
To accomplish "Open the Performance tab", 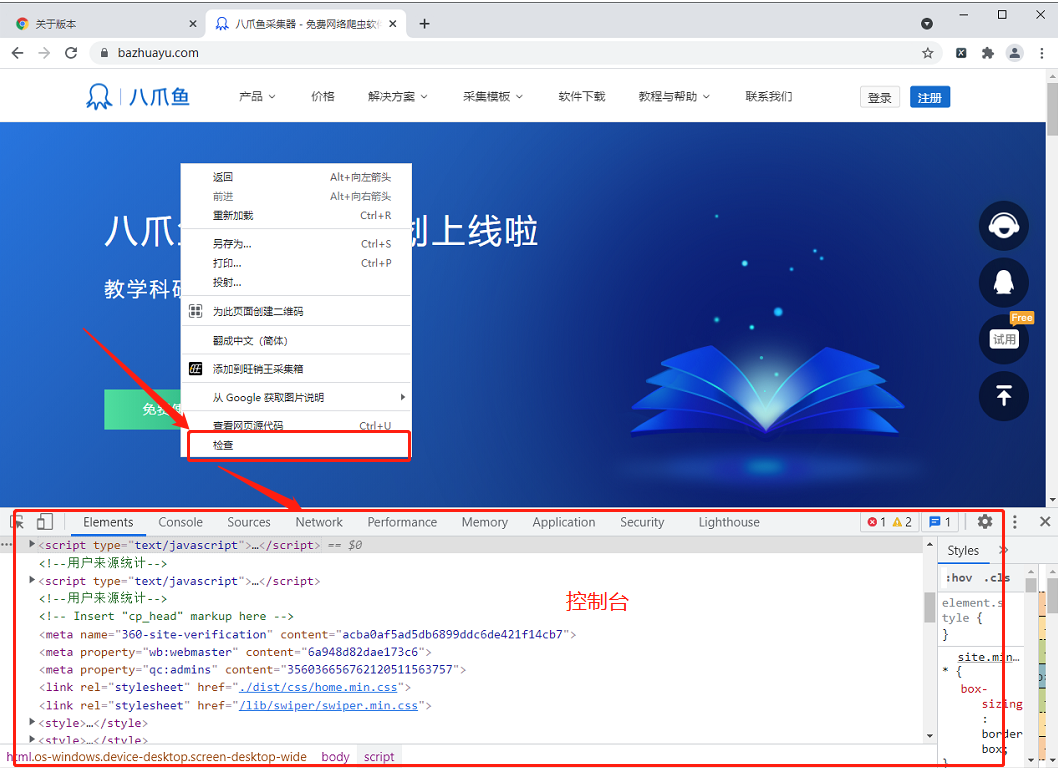I will click(402, 522).
